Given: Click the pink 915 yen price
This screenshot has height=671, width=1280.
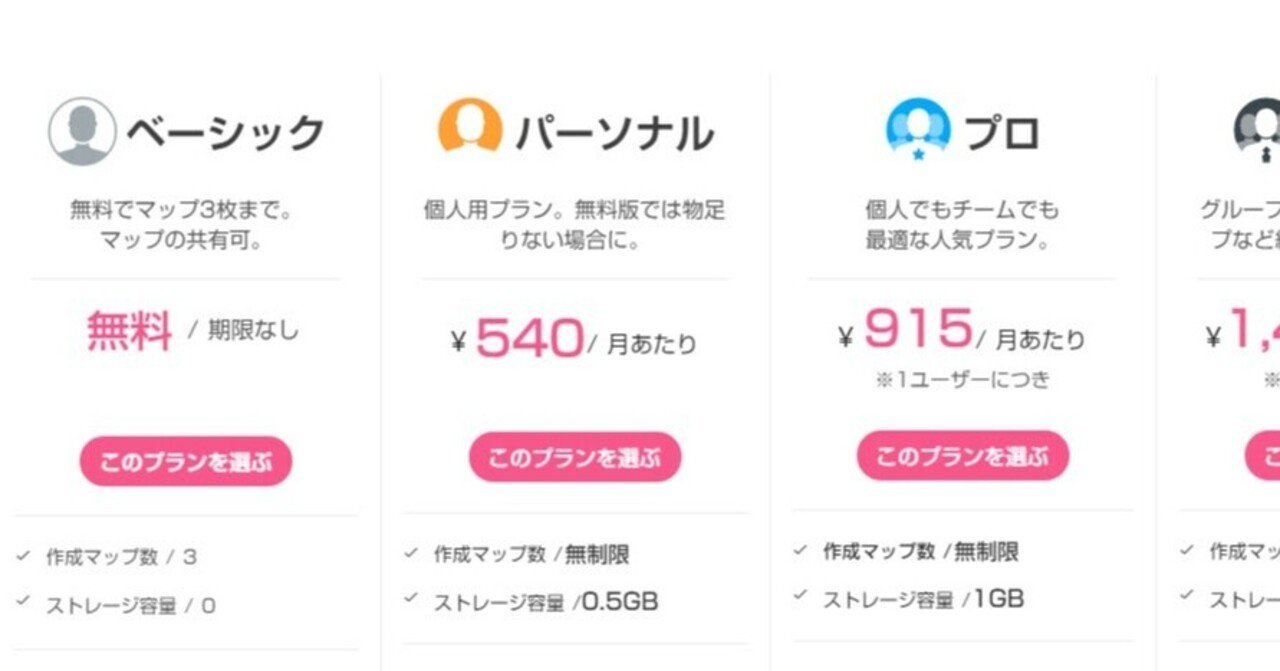Looking at the screenshot, I should click(x=917, y=329).
